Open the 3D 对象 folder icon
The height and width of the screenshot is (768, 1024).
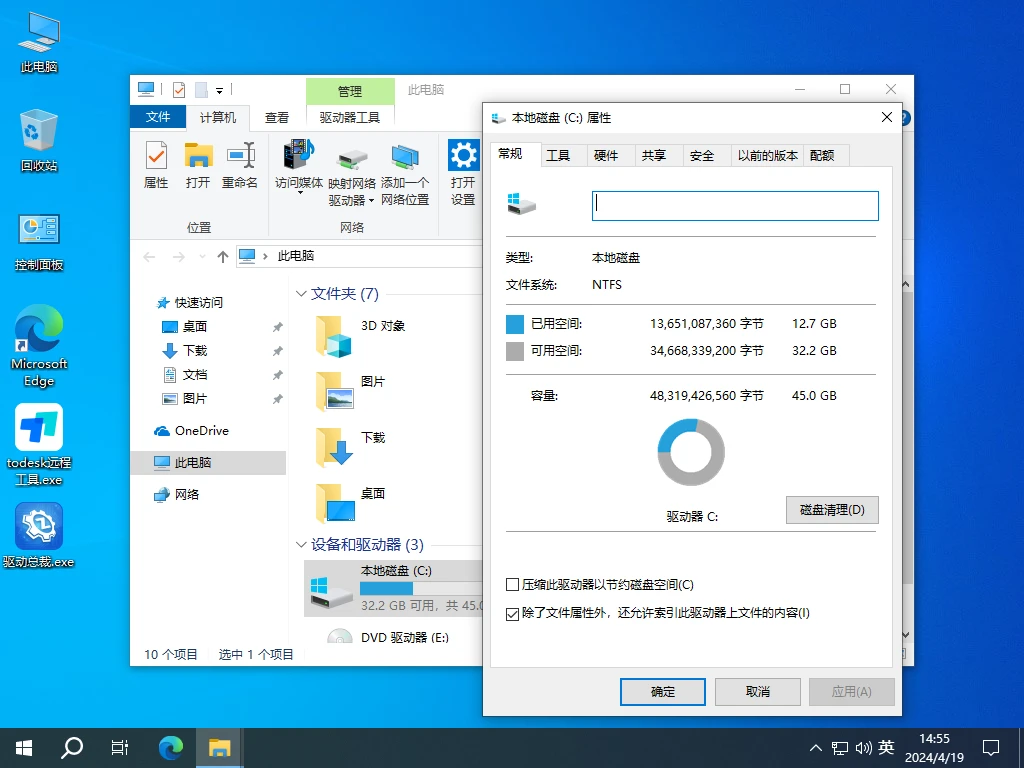tap(335, 336)
